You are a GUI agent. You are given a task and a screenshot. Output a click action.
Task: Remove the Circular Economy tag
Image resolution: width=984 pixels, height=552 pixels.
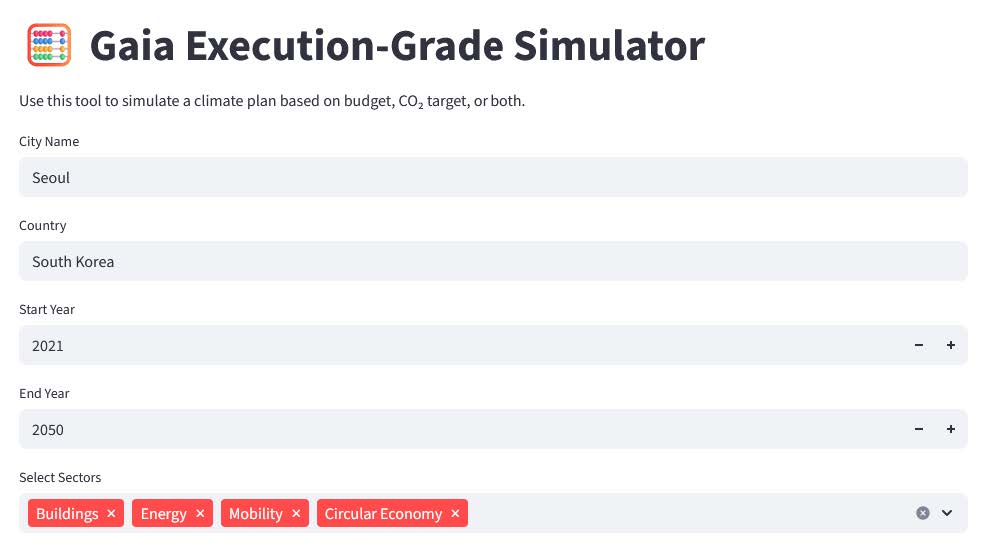[x=455, y=514]
